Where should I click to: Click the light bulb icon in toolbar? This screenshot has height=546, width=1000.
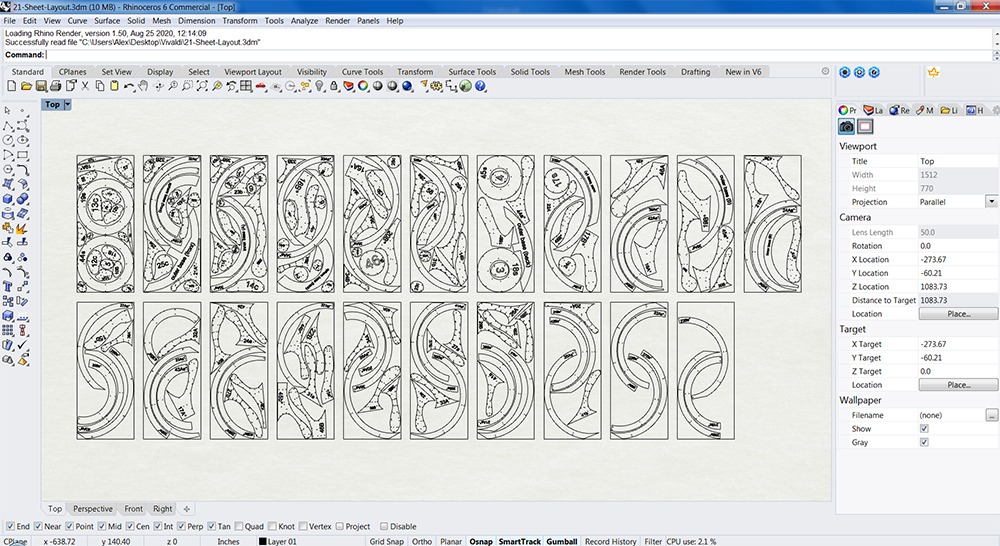[x=319, y=87]
